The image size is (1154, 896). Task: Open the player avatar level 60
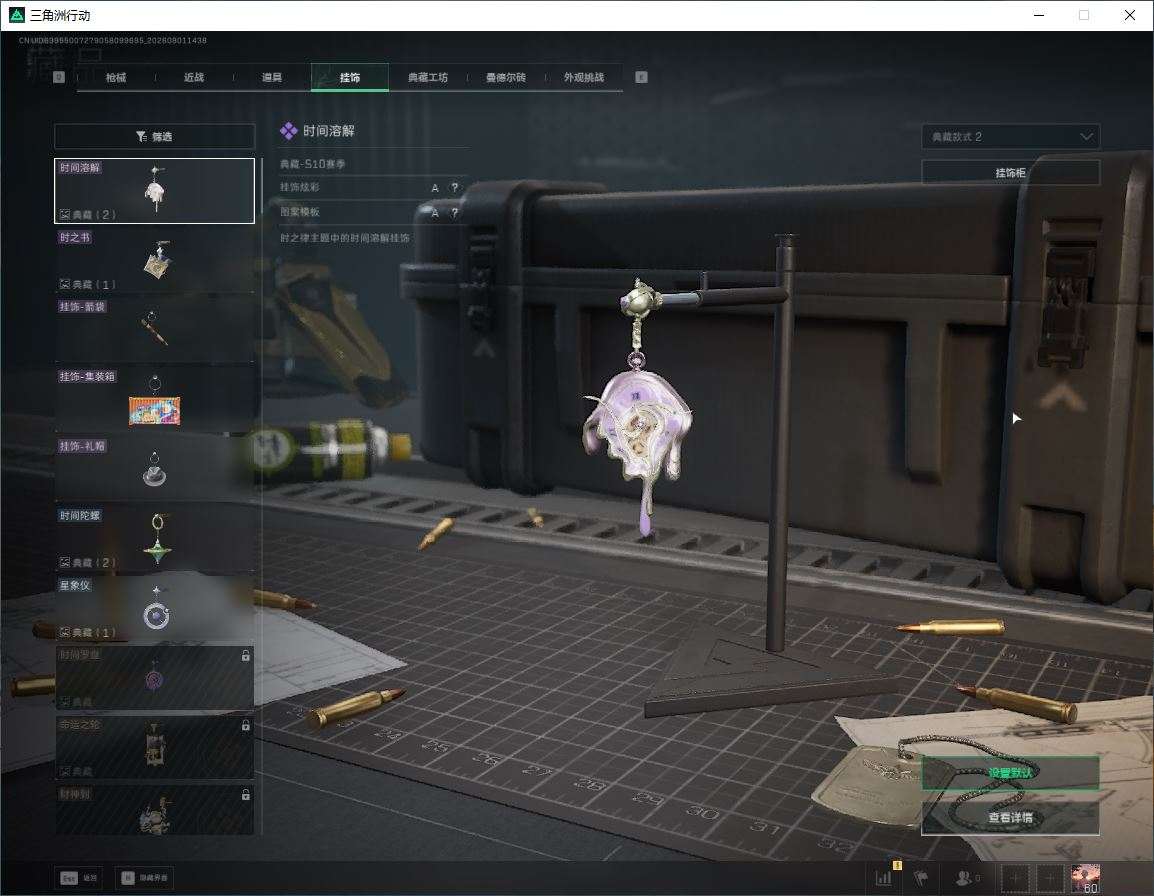(1086, 878)
